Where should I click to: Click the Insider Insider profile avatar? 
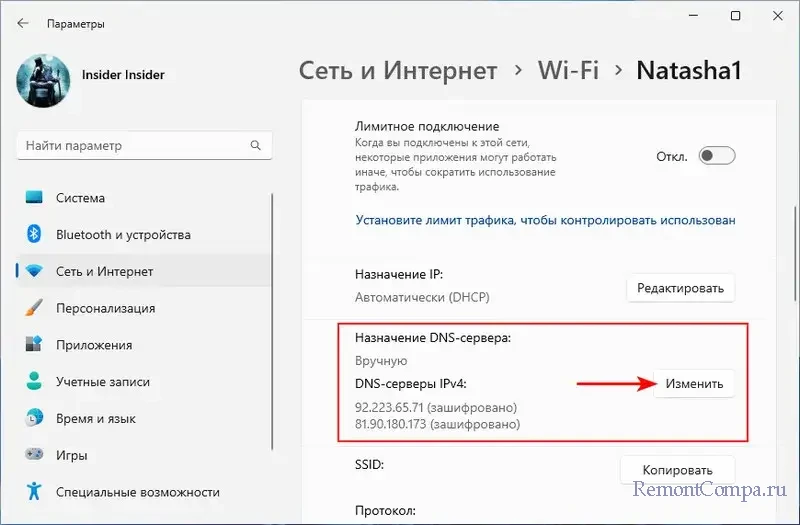[x=43, y=85]
